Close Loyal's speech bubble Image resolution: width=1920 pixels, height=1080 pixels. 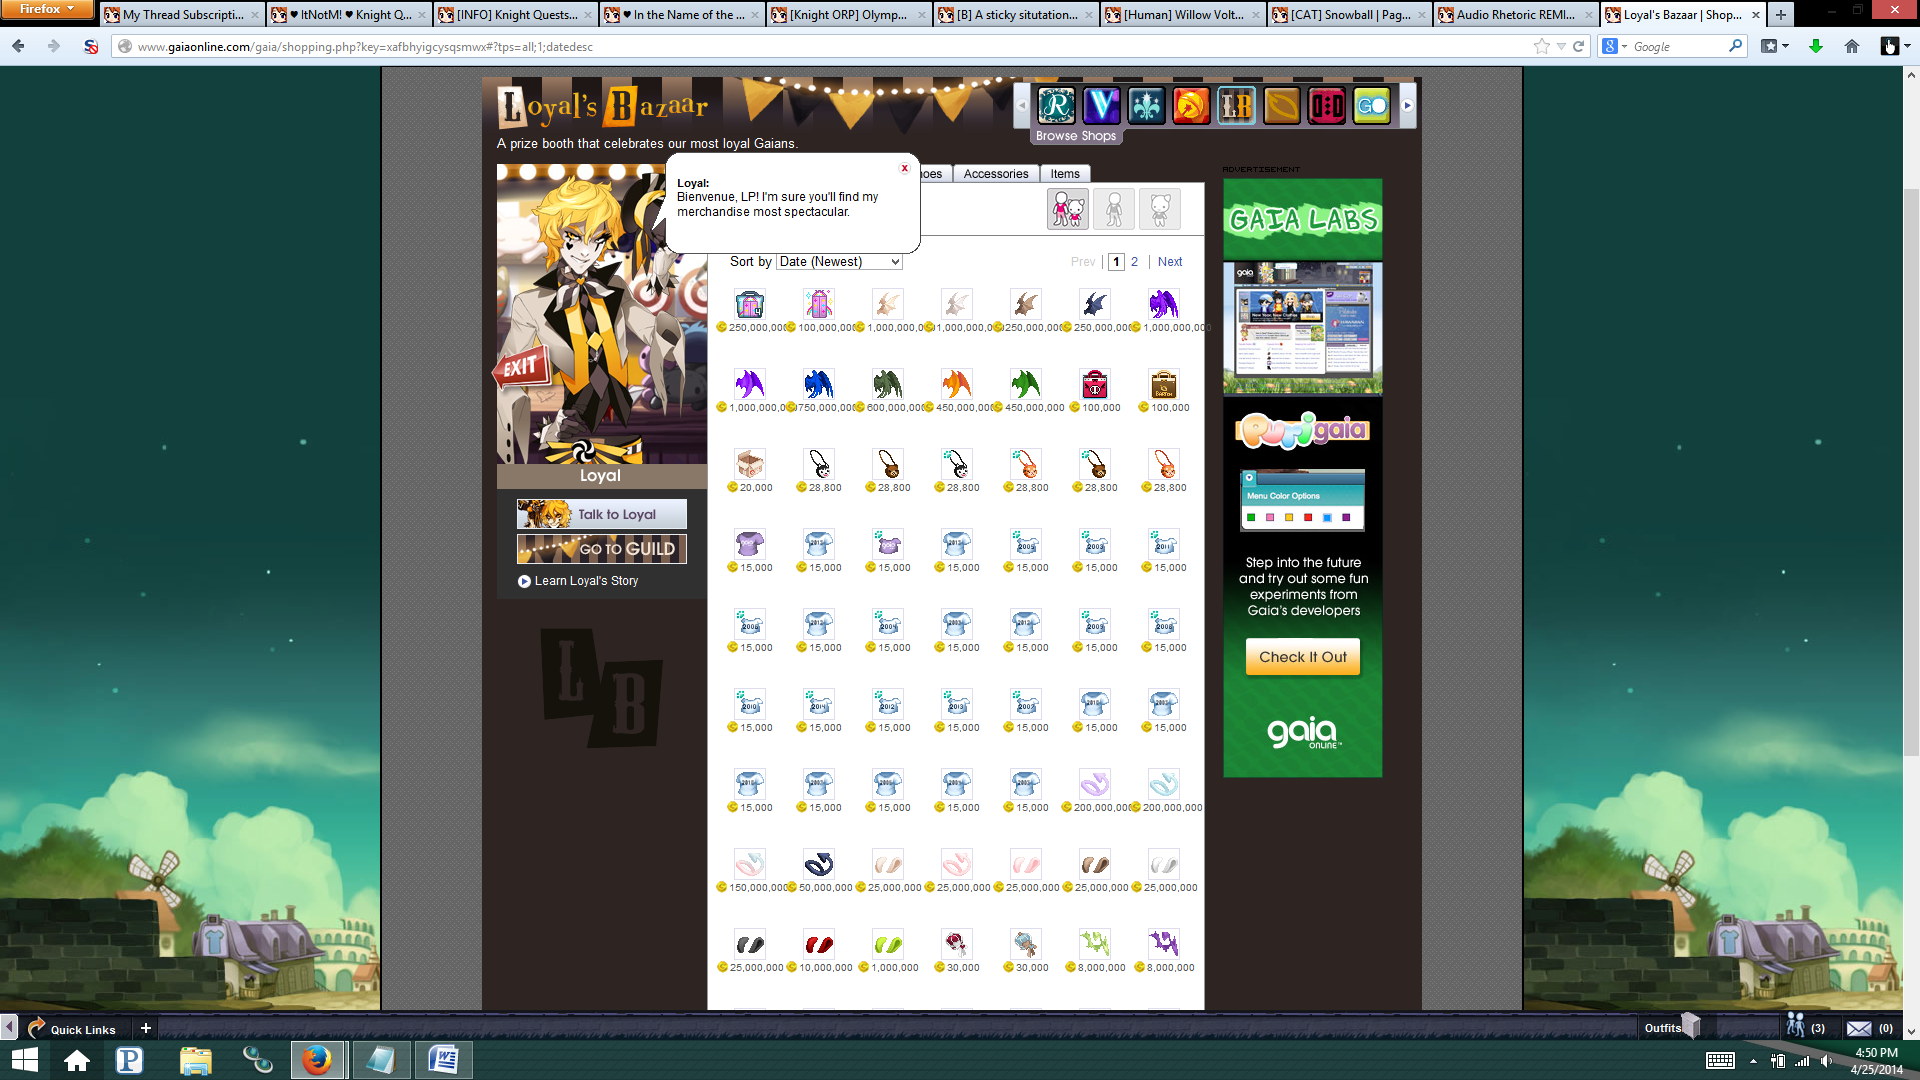[904, 168]
